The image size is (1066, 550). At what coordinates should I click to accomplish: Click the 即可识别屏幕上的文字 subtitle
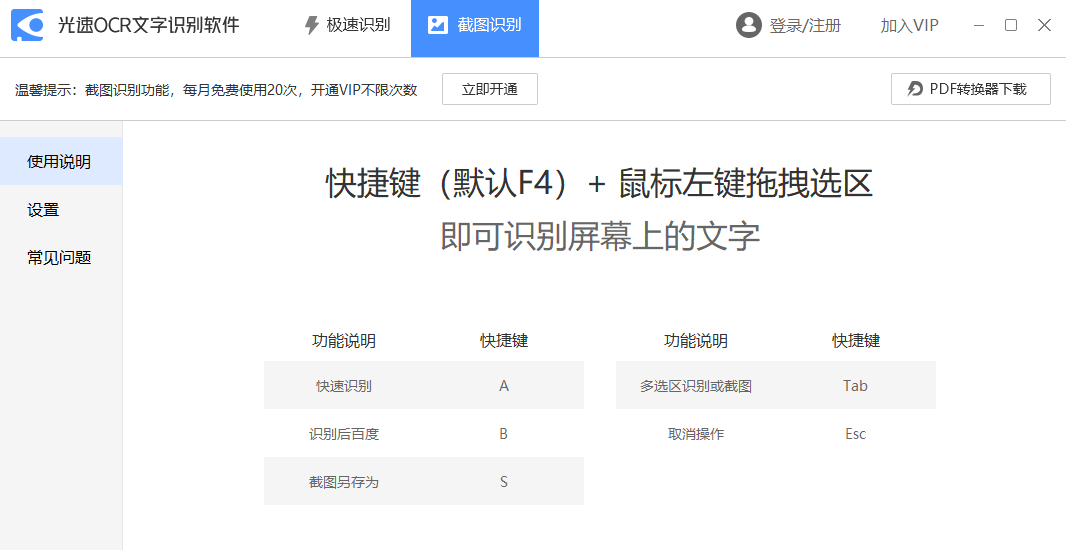click(600, 236)
